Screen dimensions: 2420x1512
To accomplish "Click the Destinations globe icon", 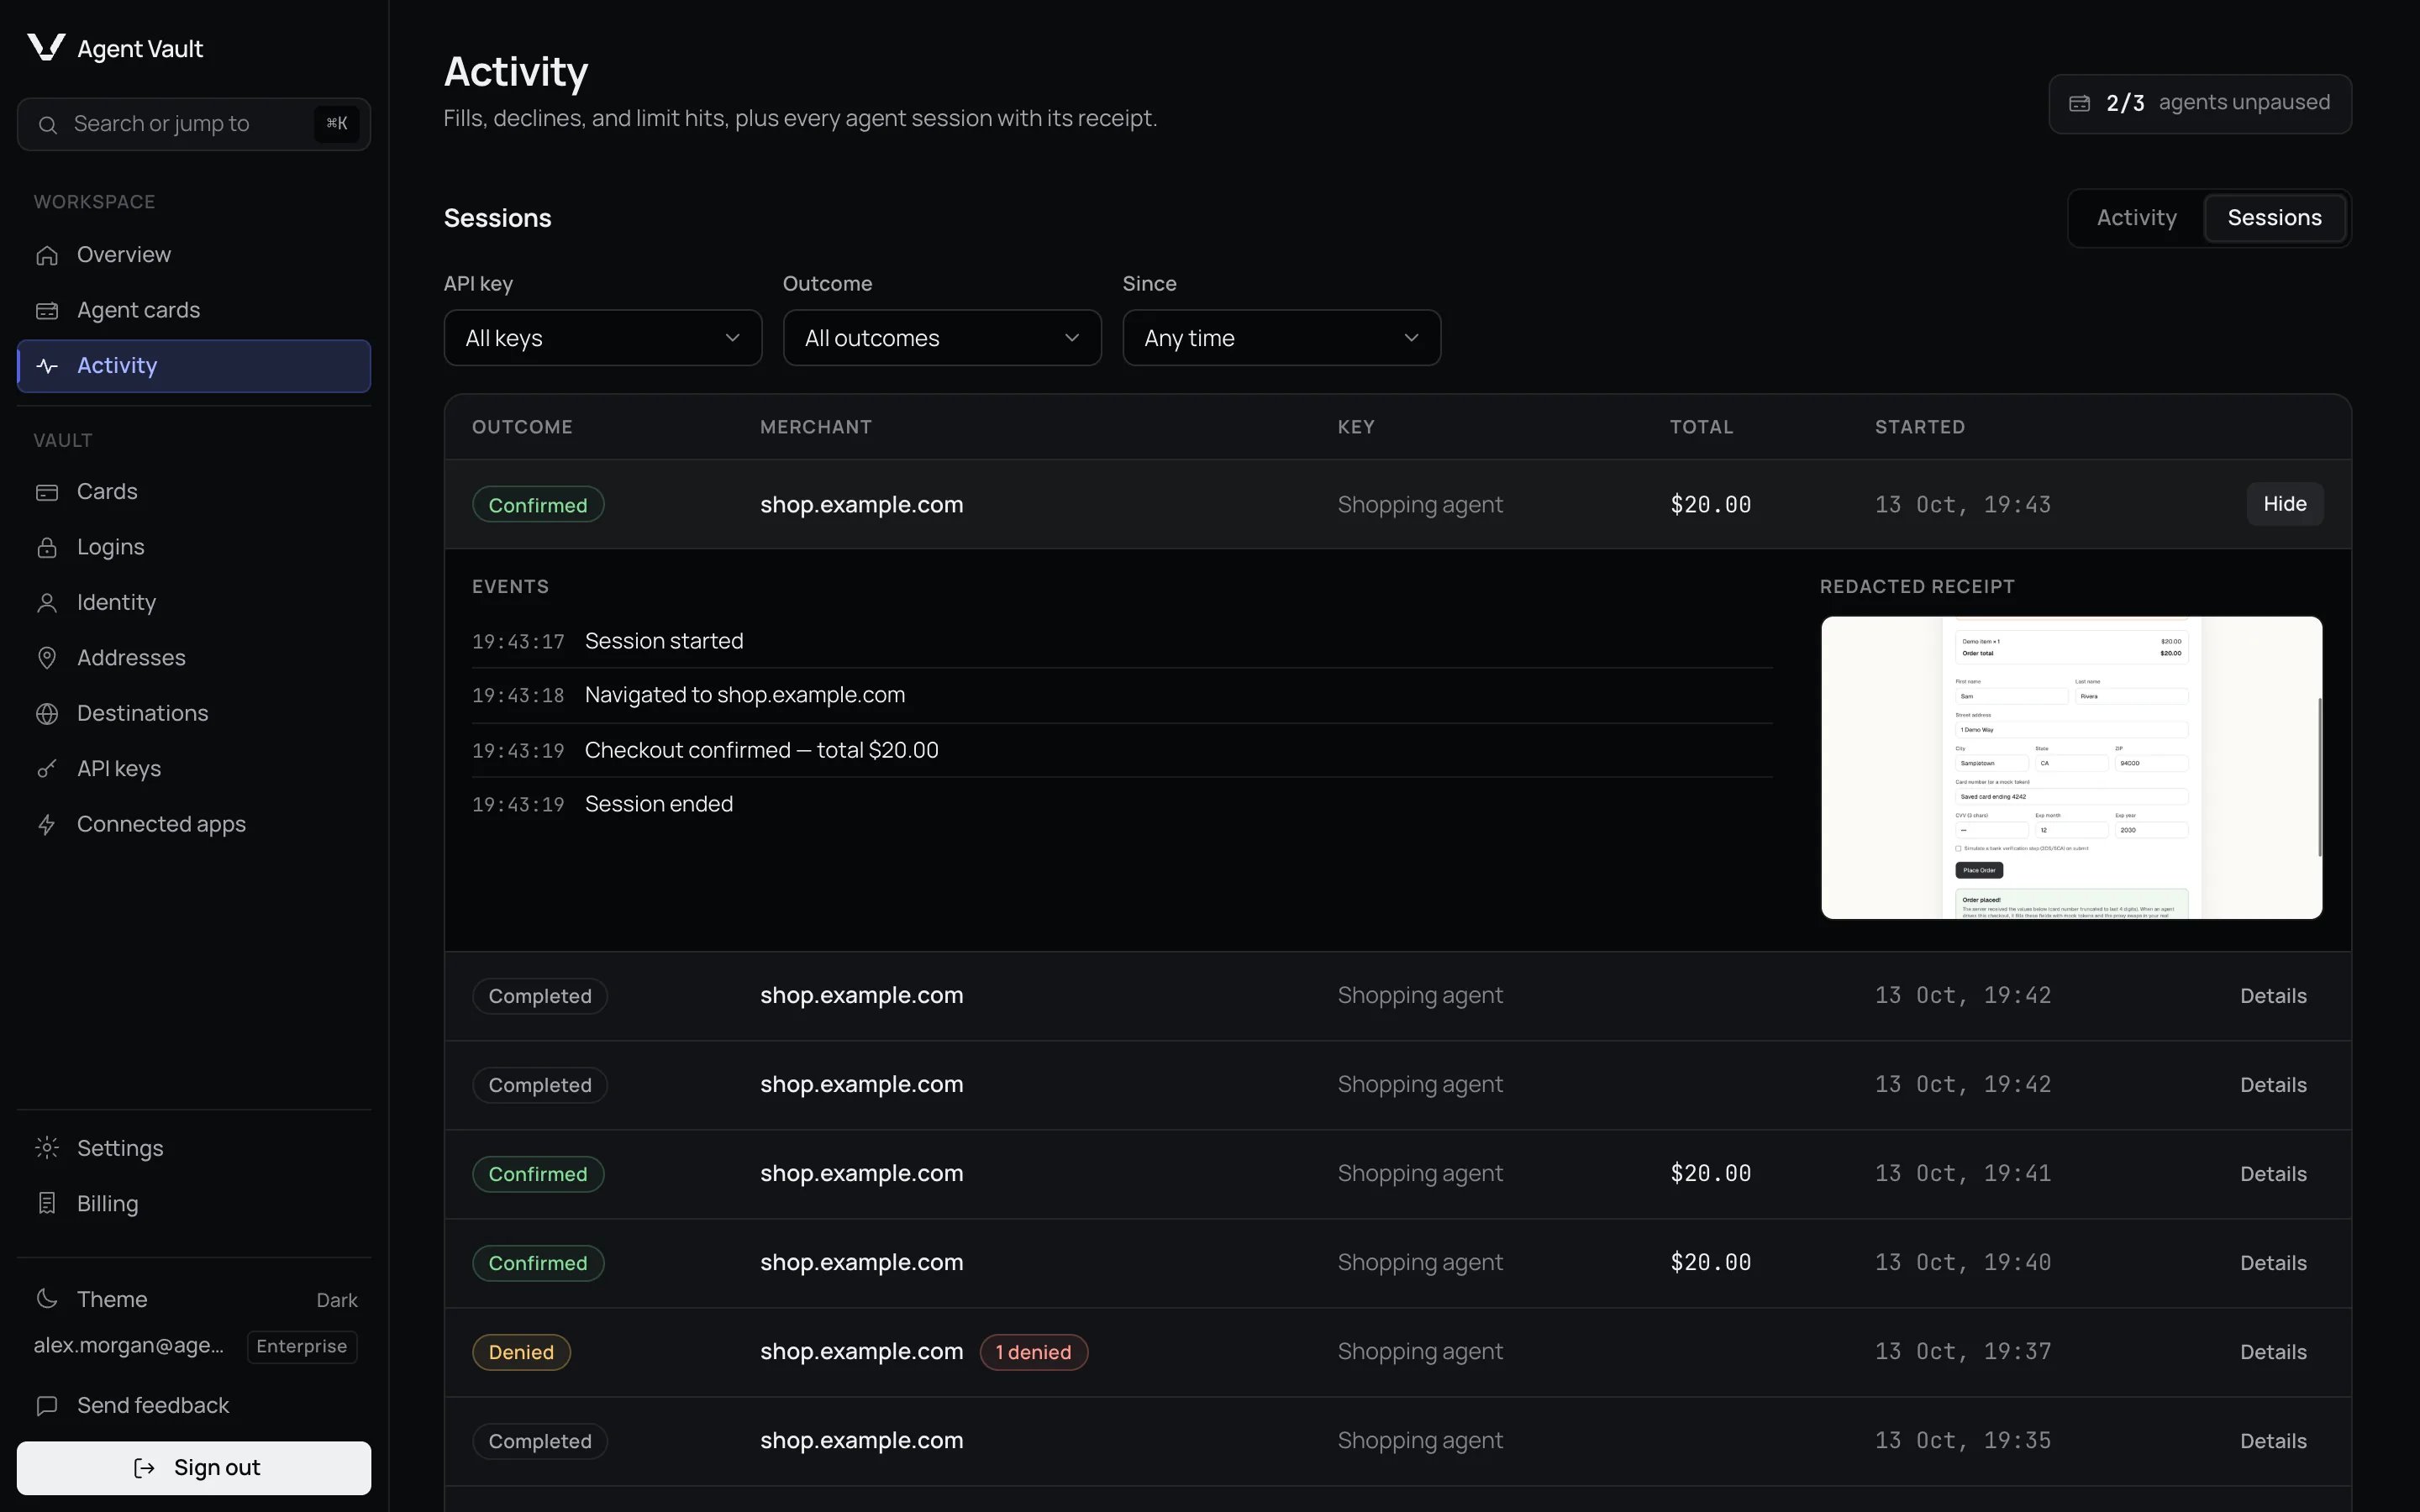I will click(x=47, y=714).
